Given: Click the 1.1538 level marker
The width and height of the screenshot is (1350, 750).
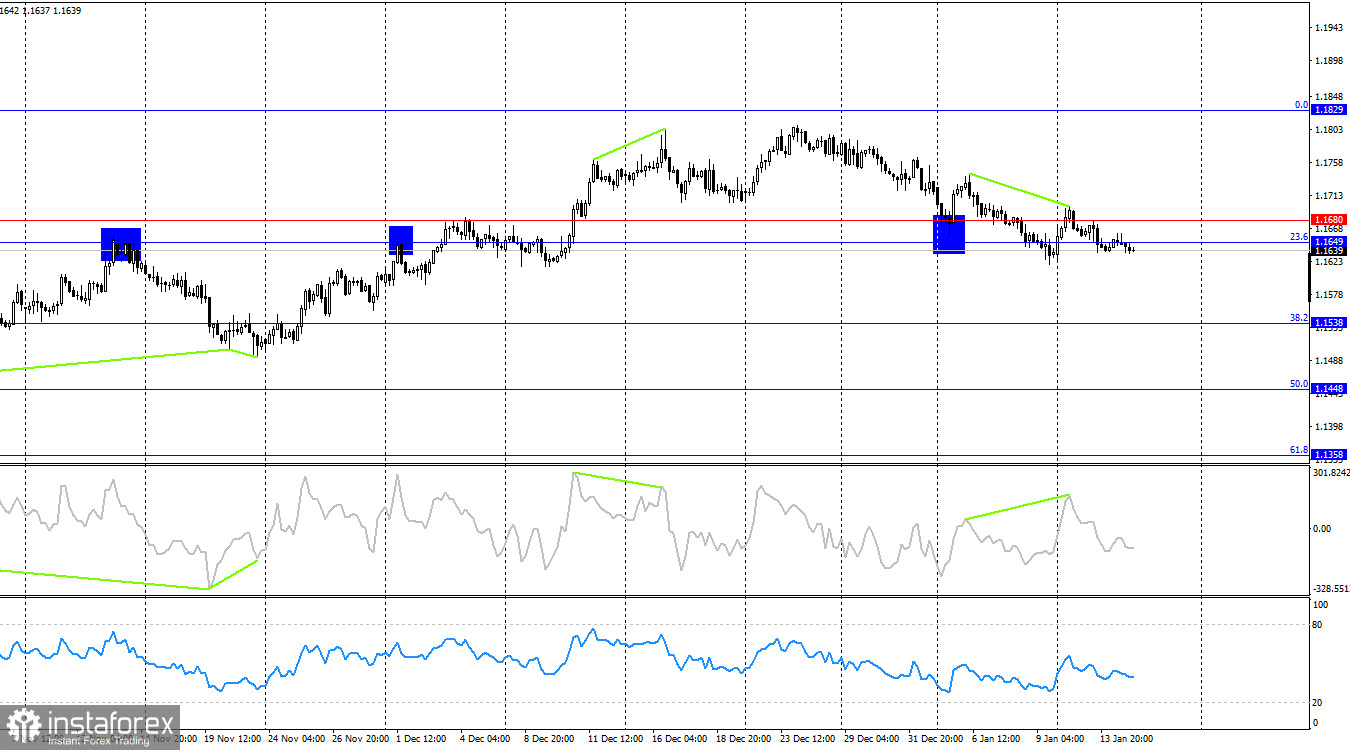Looking at the screenshot, I should point(1327,323).
